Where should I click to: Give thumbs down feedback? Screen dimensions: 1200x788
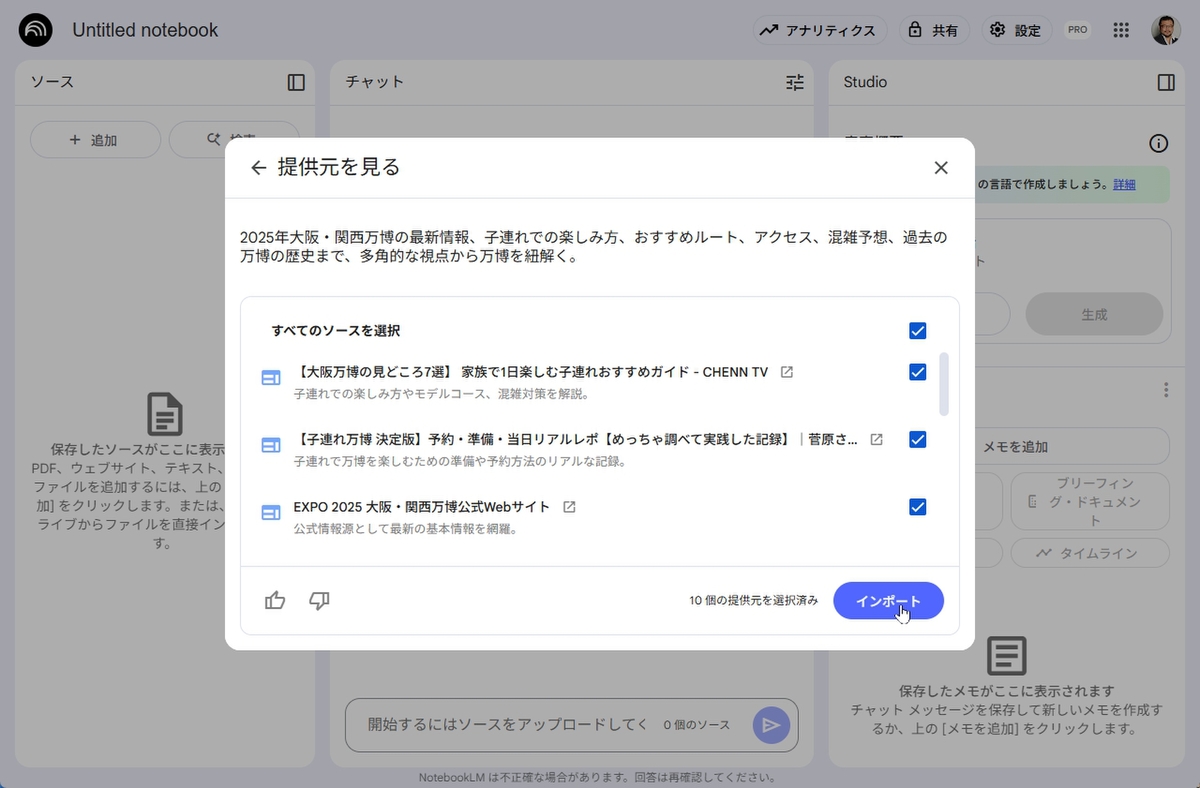(319, 600)
